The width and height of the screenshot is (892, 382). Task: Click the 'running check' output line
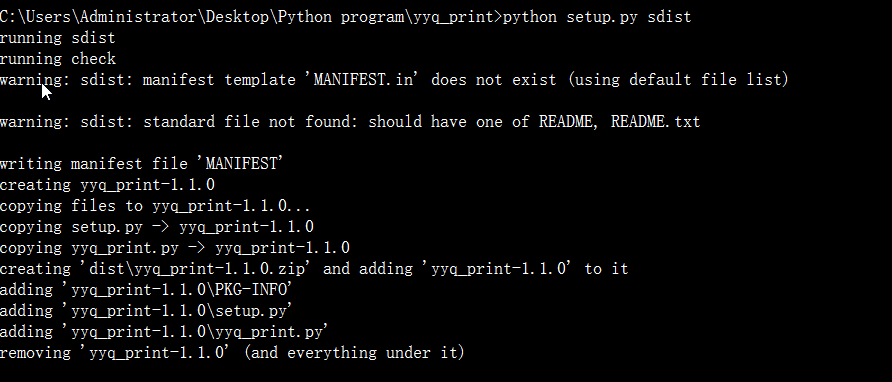(x=58, y=59)
